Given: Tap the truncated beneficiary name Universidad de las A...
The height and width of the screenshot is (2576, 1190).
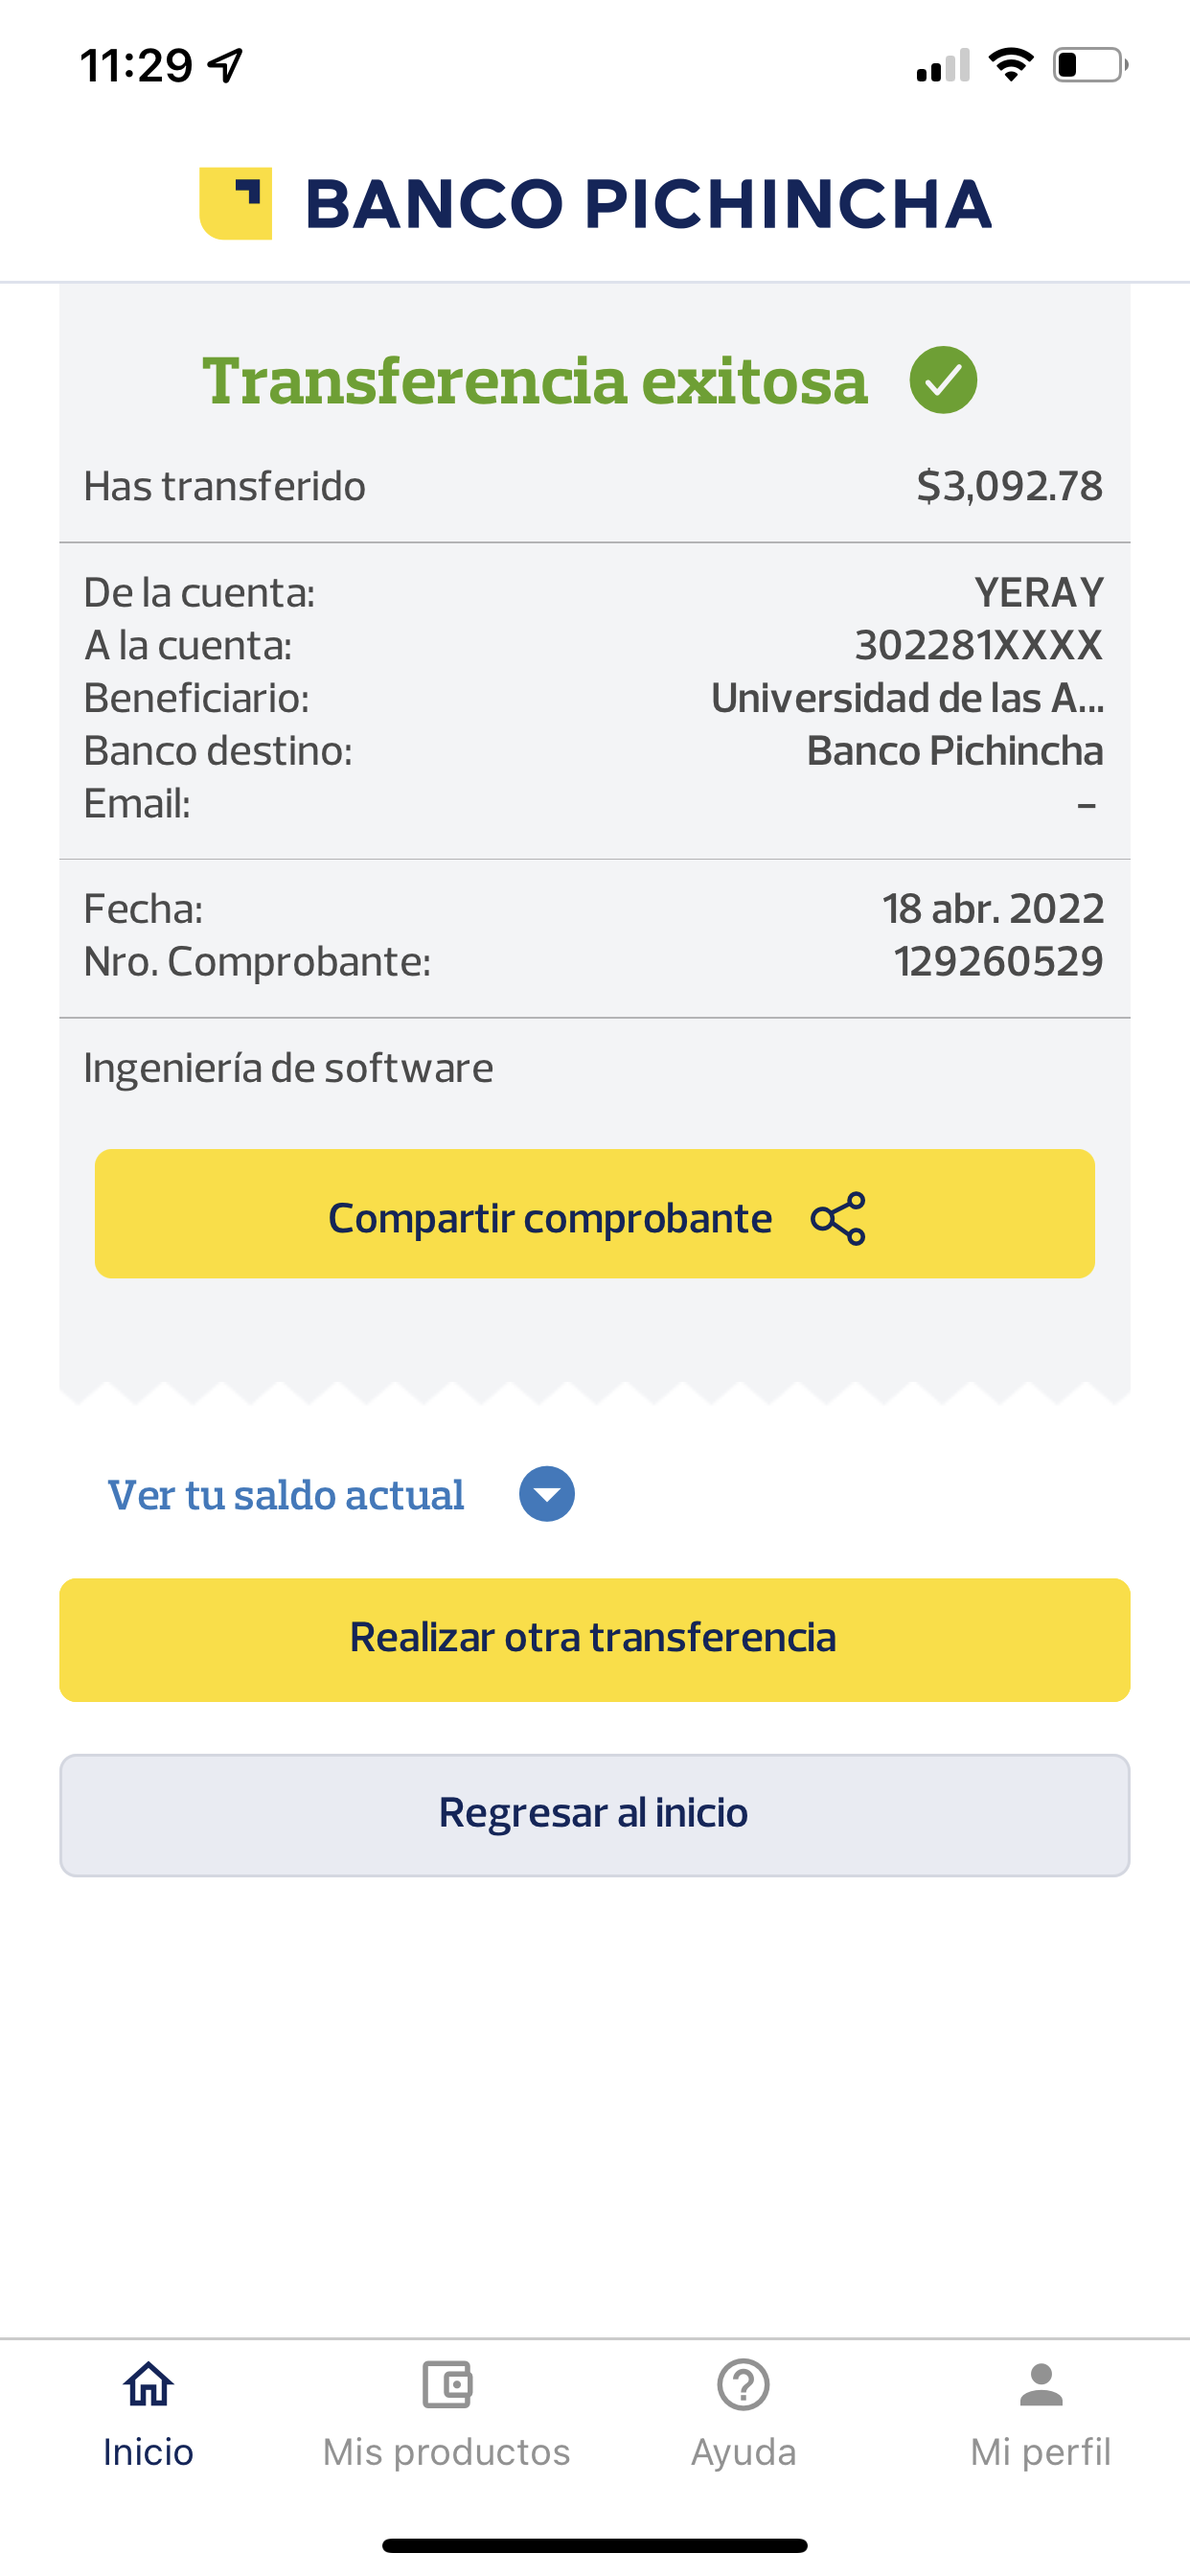Looking at the screenshot, I should pos(906,698).
